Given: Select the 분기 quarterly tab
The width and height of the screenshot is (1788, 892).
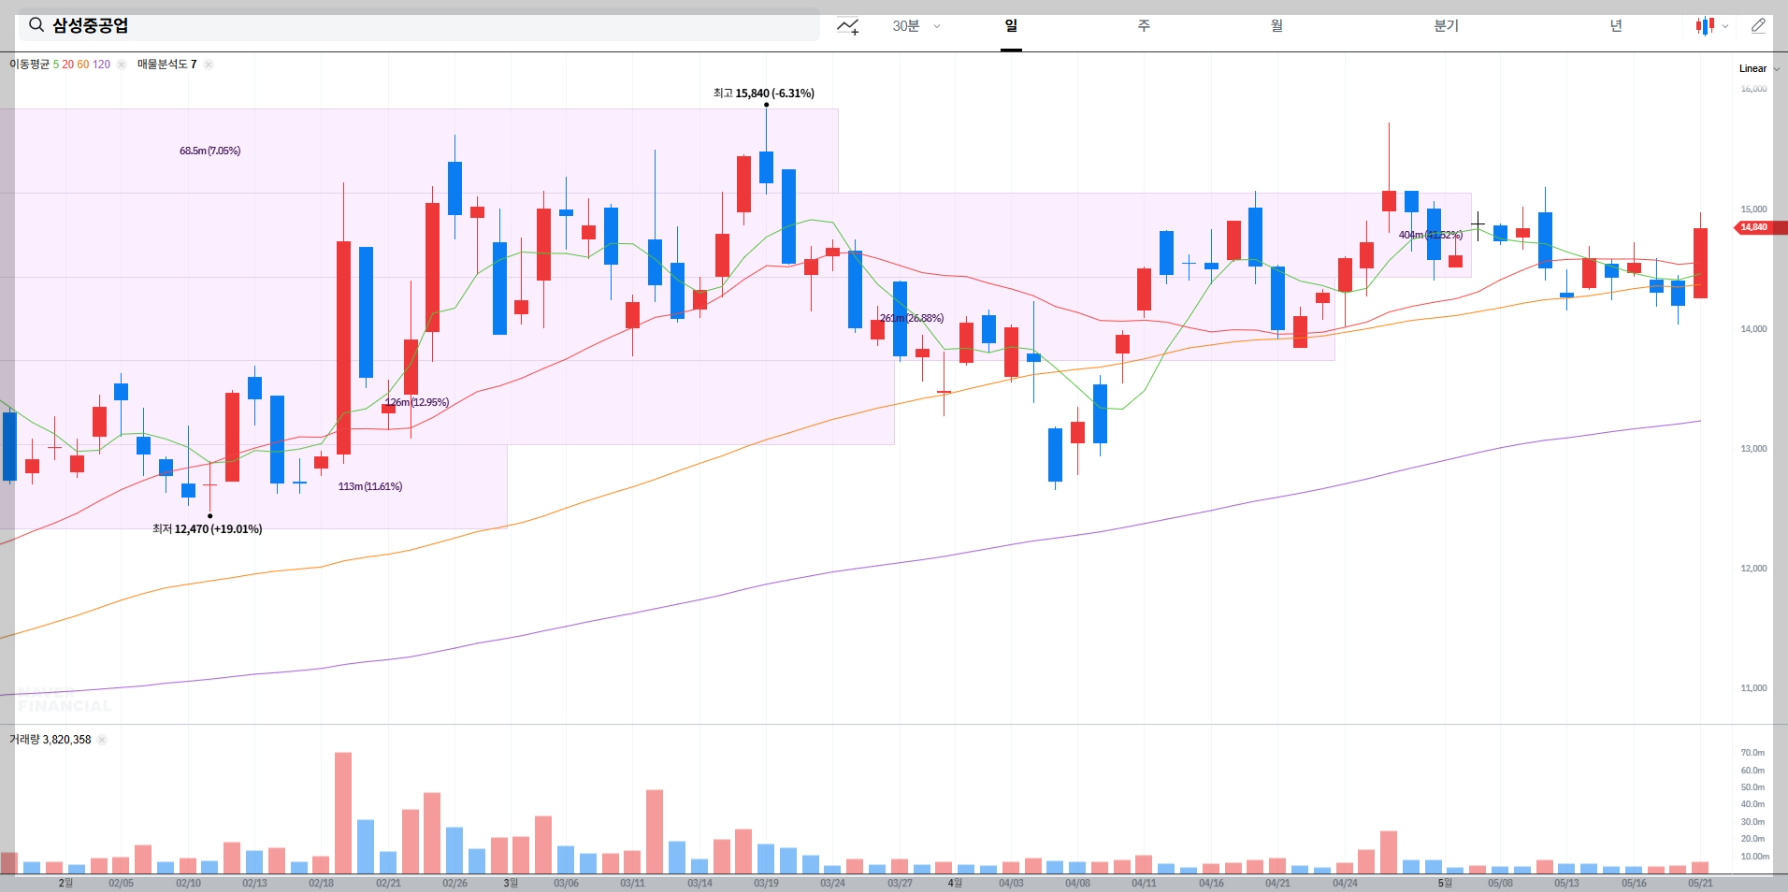Looking at the screenshot, I should 1446,26.
